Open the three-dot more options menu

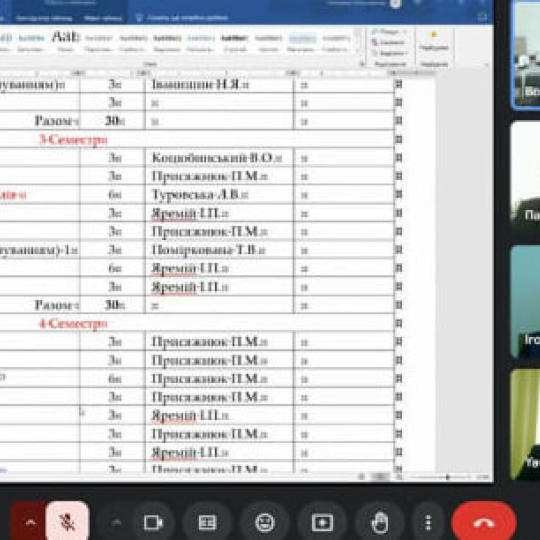click(x=428, y=523)
